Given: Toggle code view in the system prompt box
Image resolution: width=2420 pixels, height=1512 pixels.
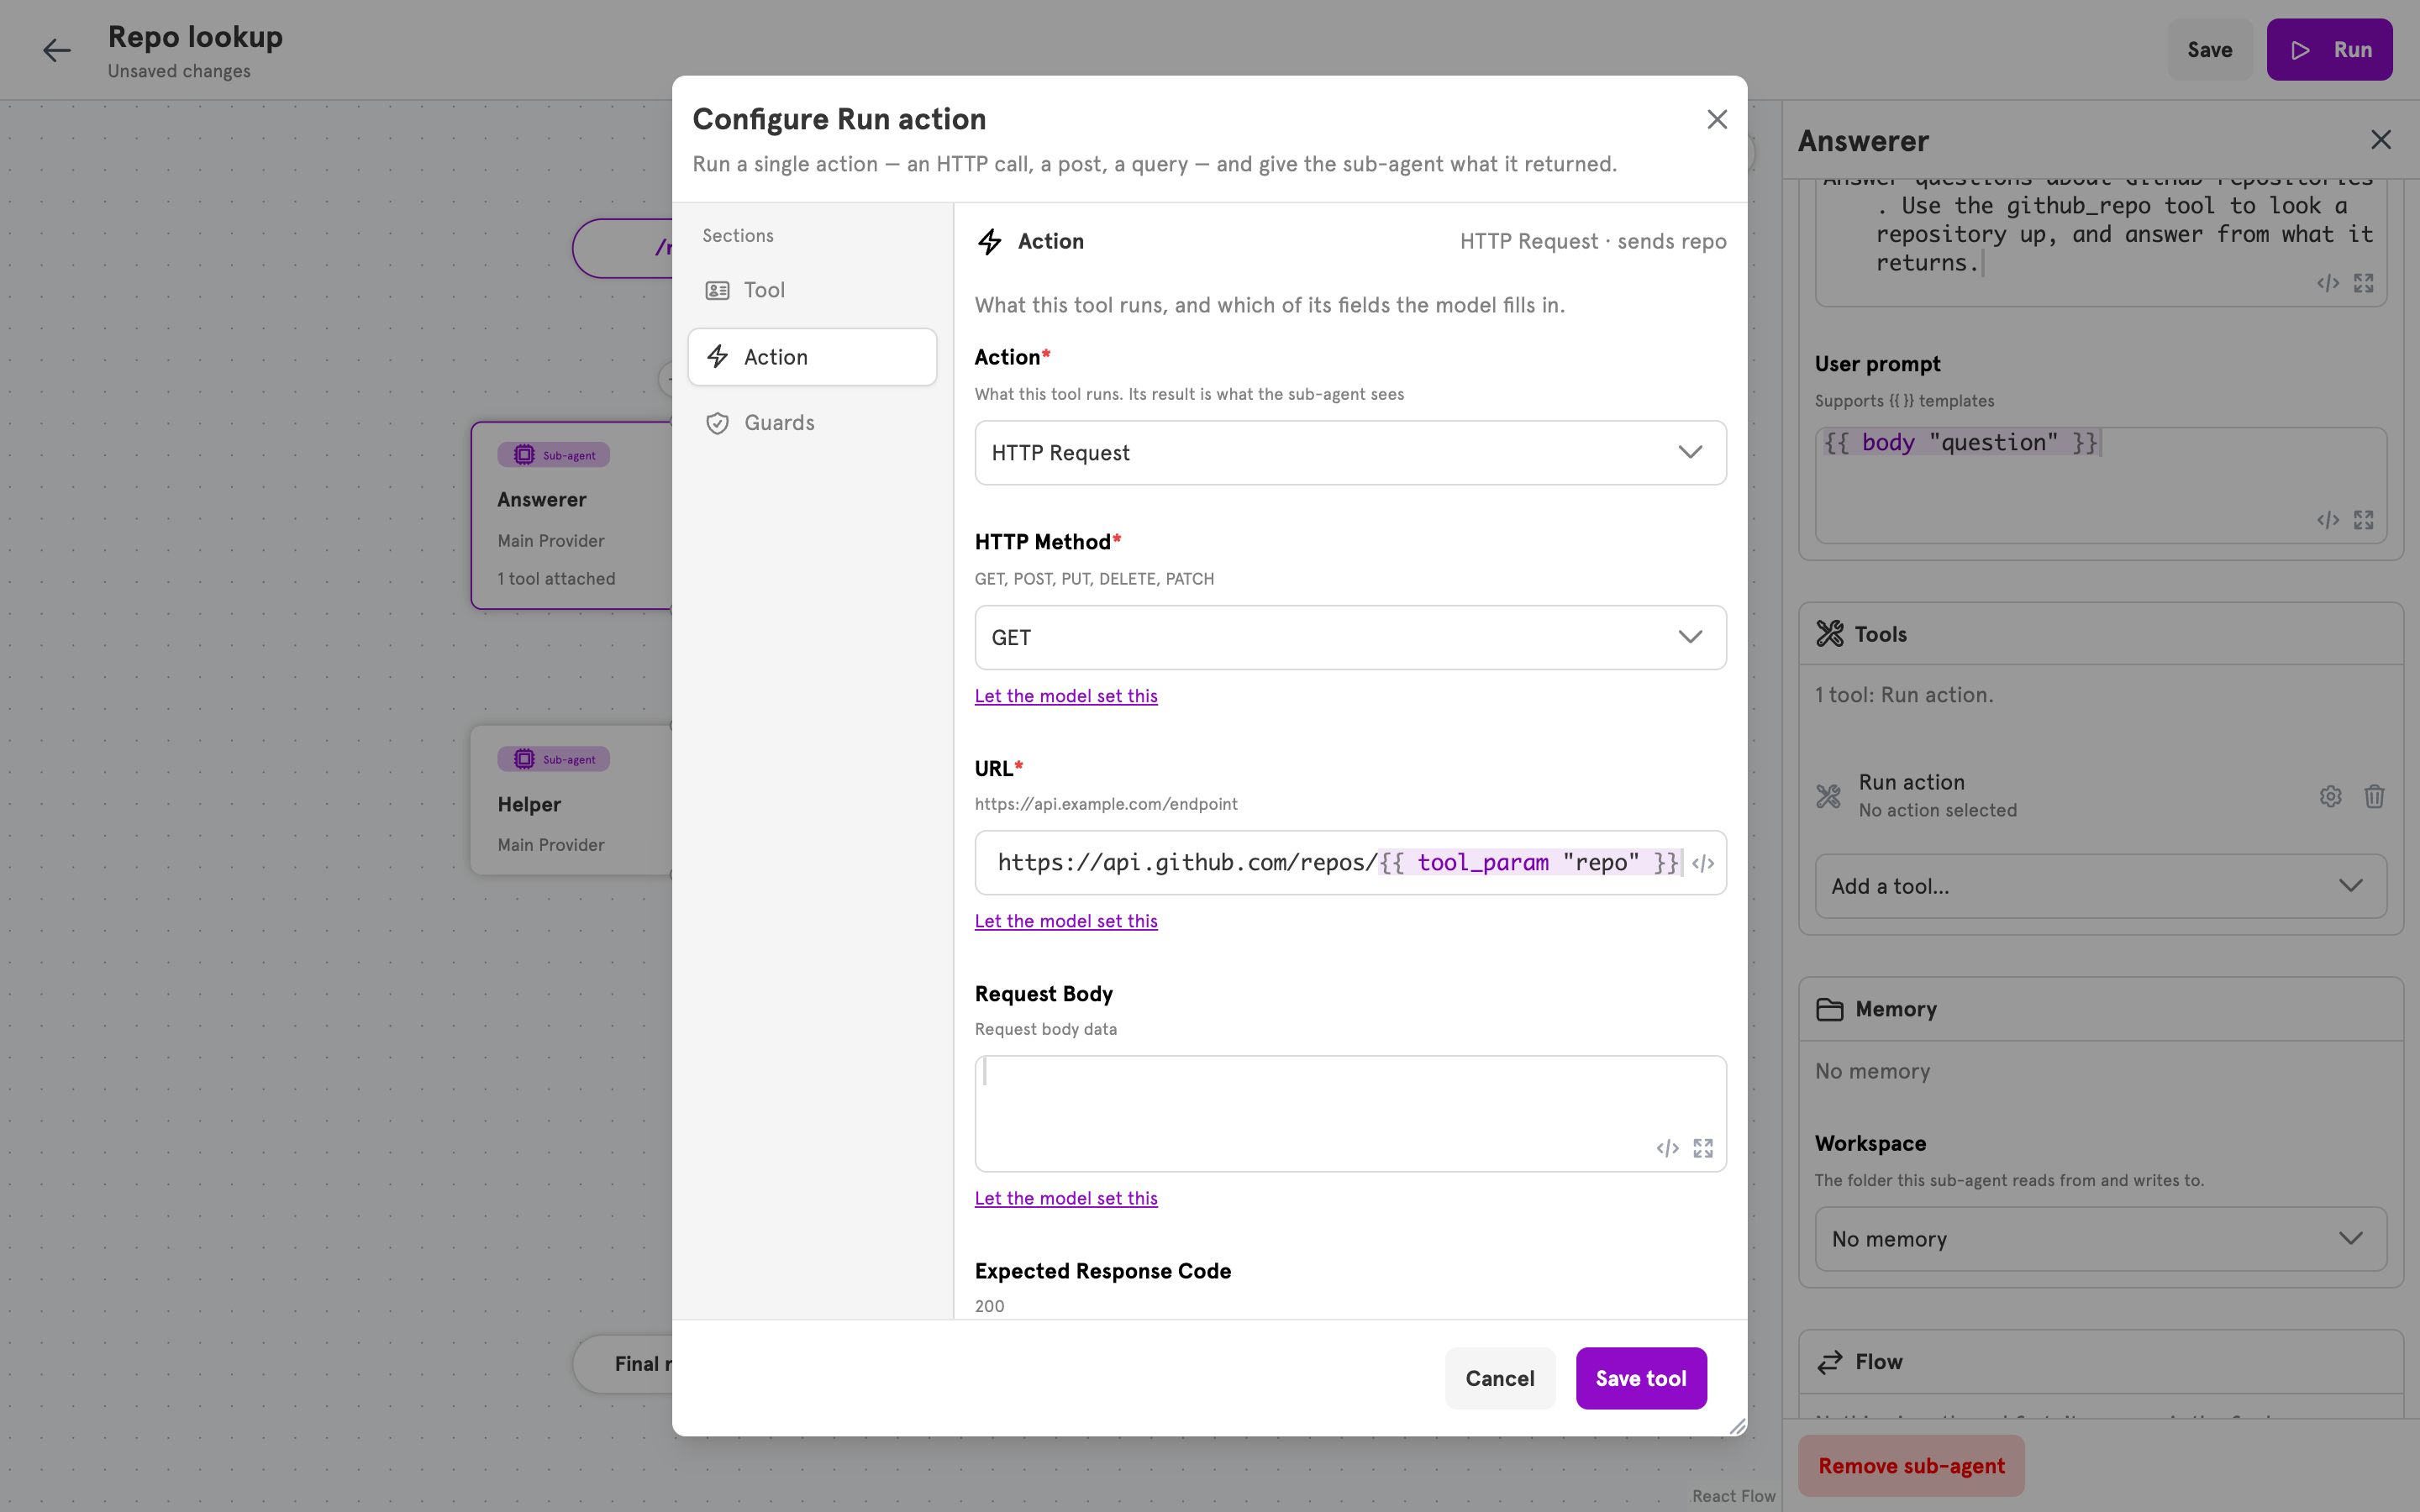Looking at the screenshot, I should pyautogui.click(x=2328, y=283).
